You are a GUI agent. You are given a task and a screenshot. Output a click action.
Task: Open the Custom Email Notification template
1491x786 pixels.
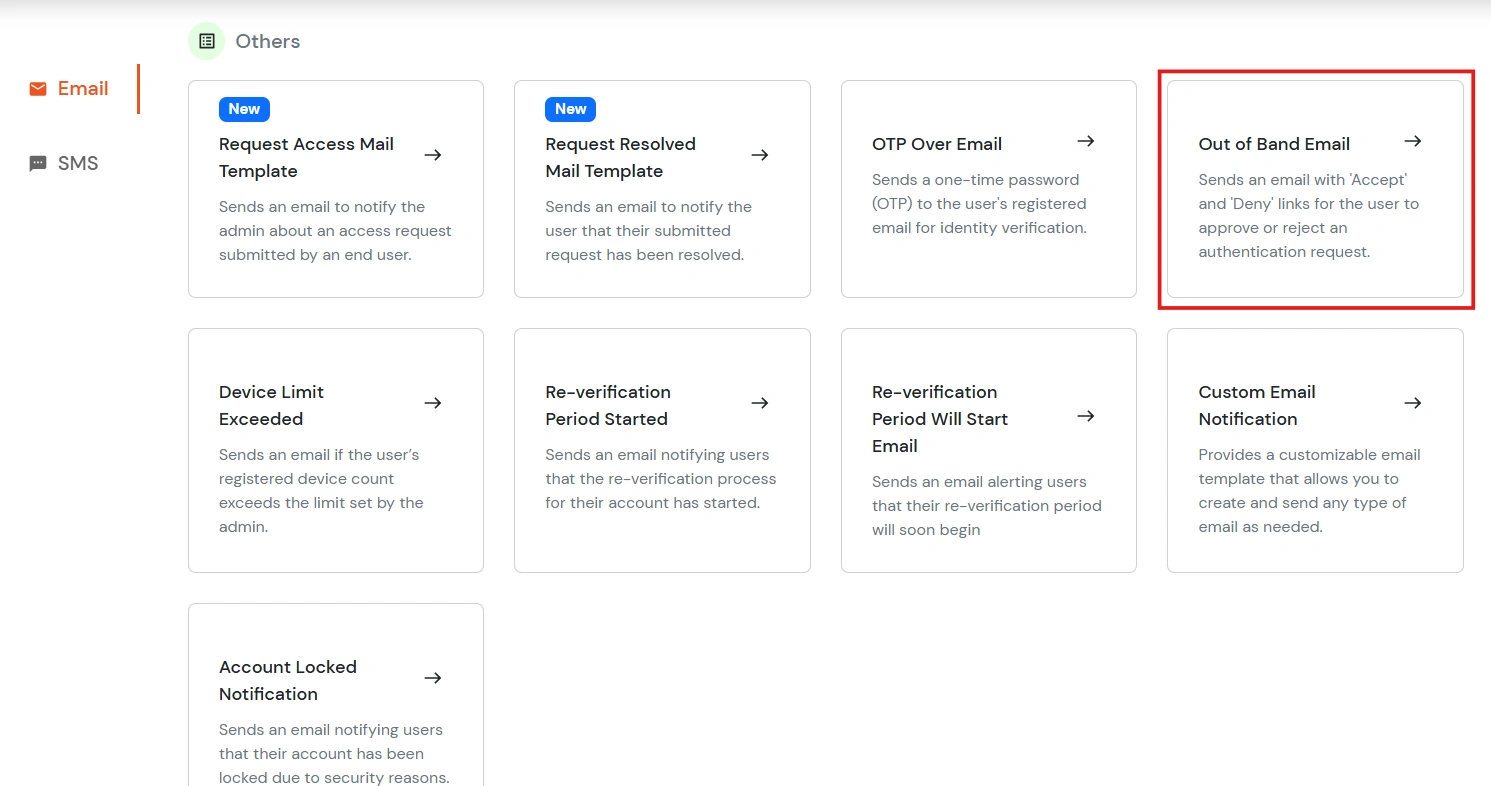point(1315,450)
